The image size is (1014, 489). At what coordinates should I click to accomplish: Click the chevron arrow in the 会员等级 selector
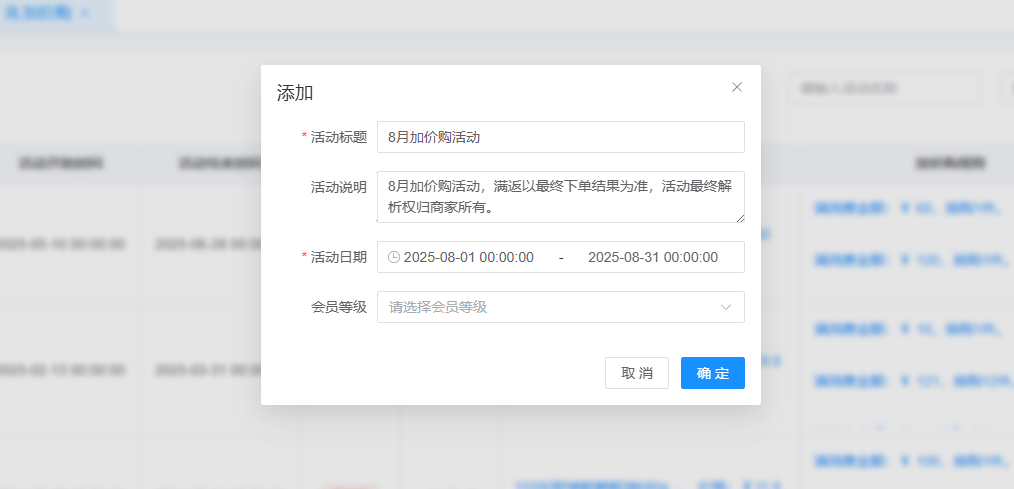pyautogui.click(x=726, y=307)
